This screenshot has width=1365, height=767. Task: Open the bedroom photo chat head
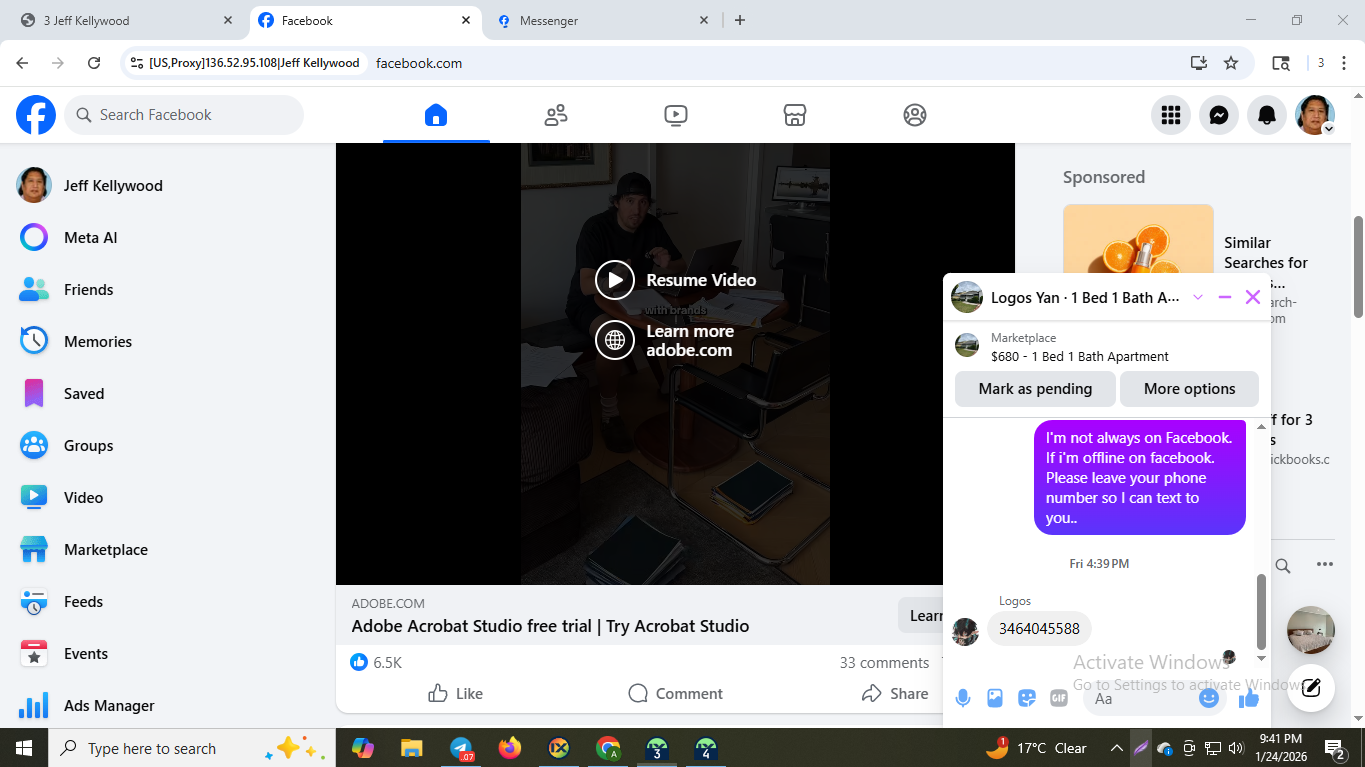tap(1311, 630)
